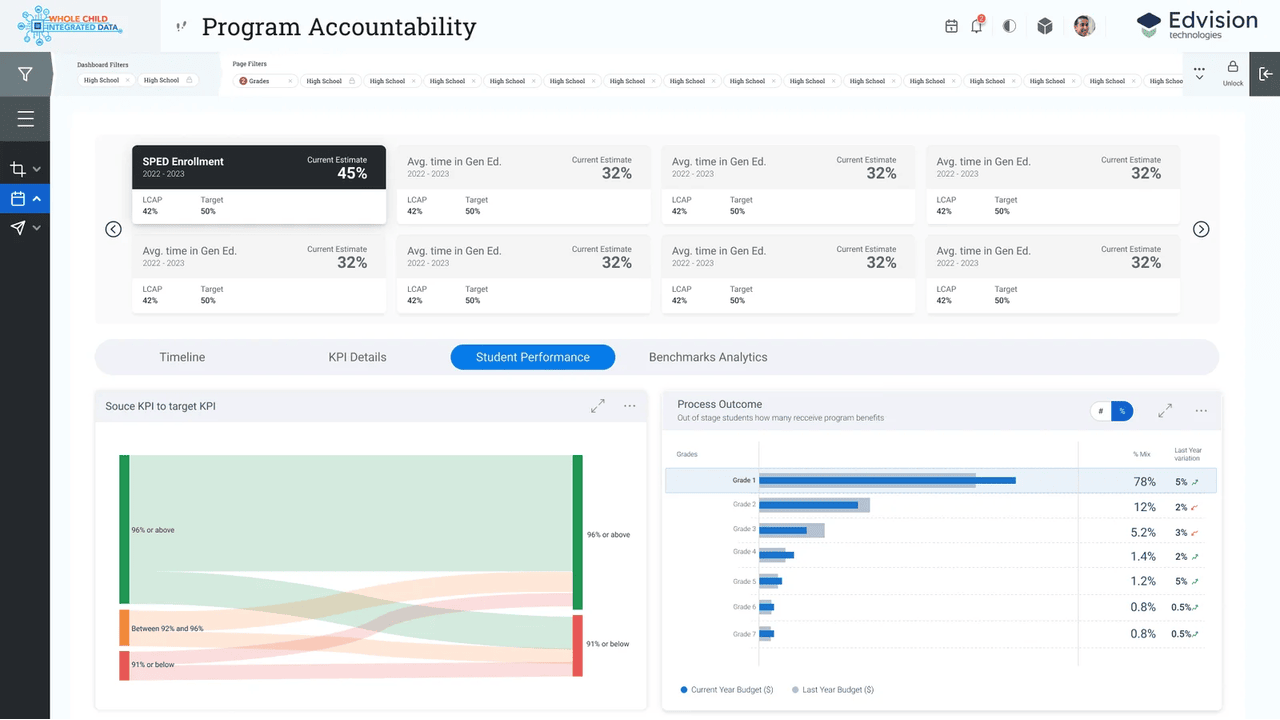Click the Dashboard Filters heading
The height and width of the screenshot is (720, 1280).
pyautogui.click(x=103, y=65)
